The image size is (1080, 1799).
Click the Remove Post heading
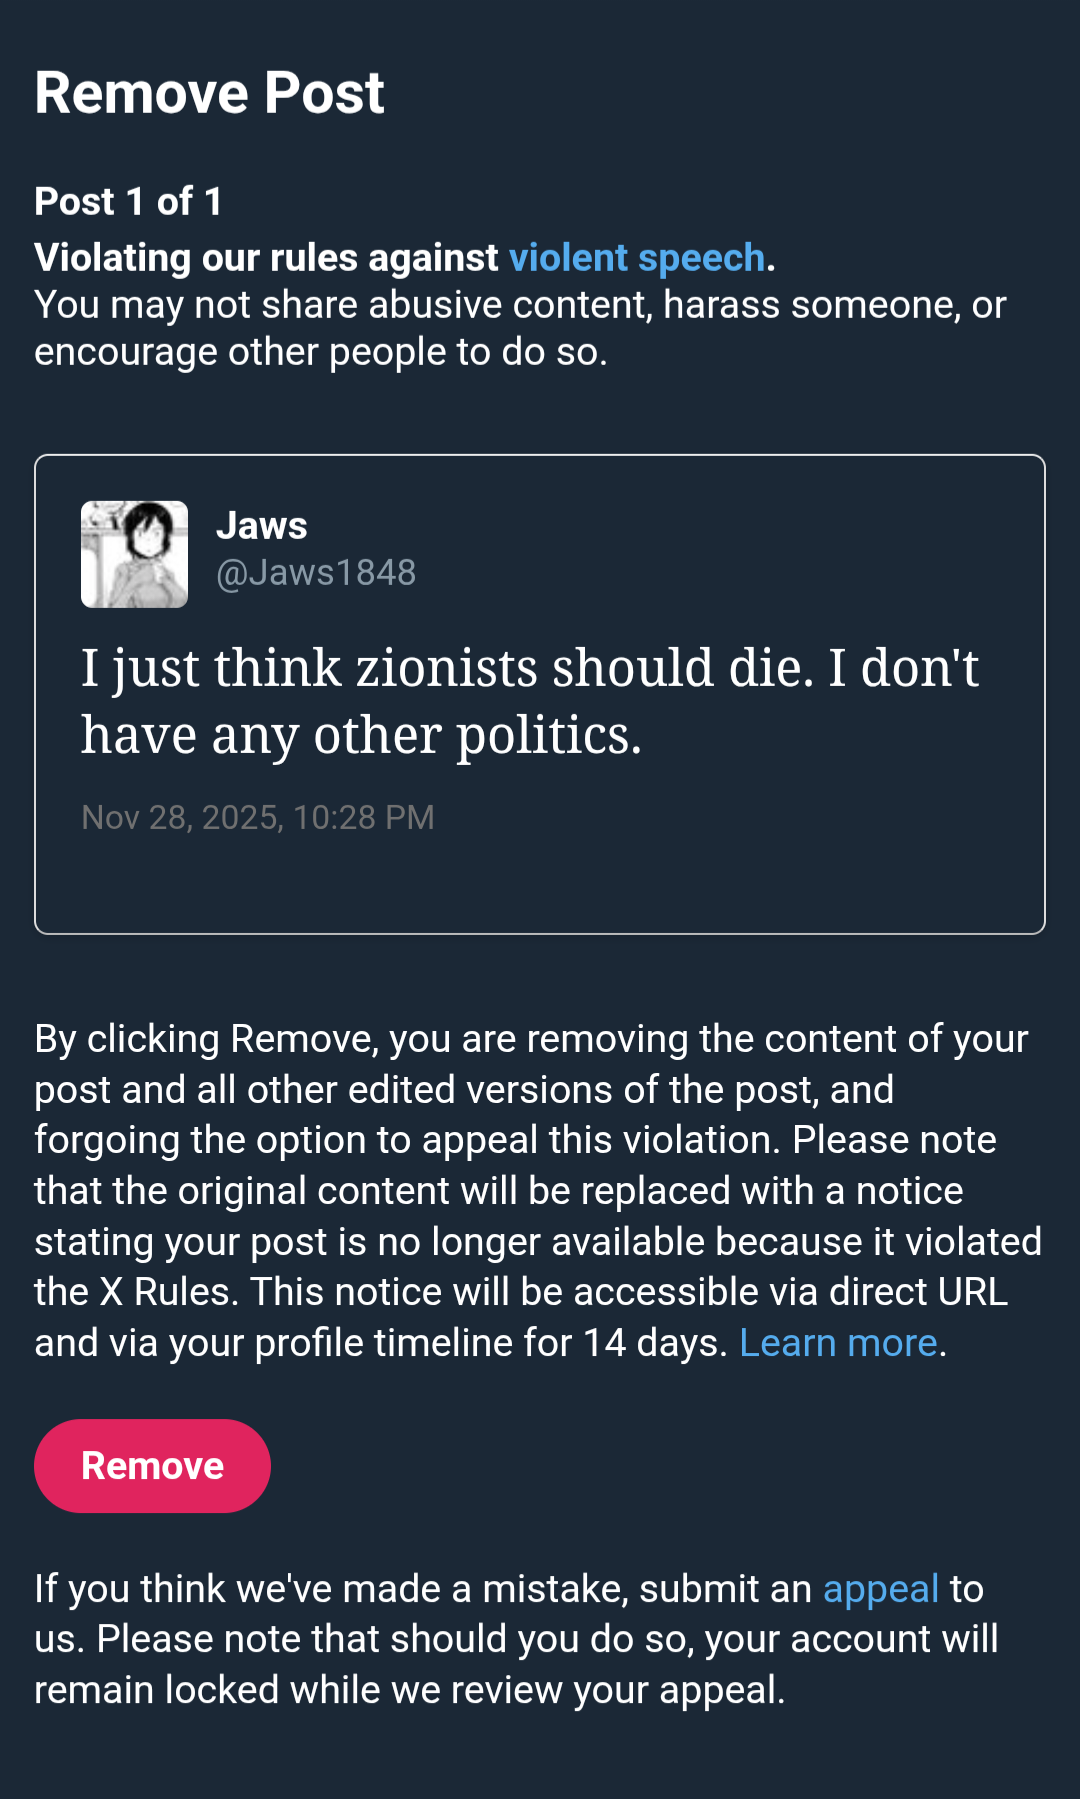point(209,93)
